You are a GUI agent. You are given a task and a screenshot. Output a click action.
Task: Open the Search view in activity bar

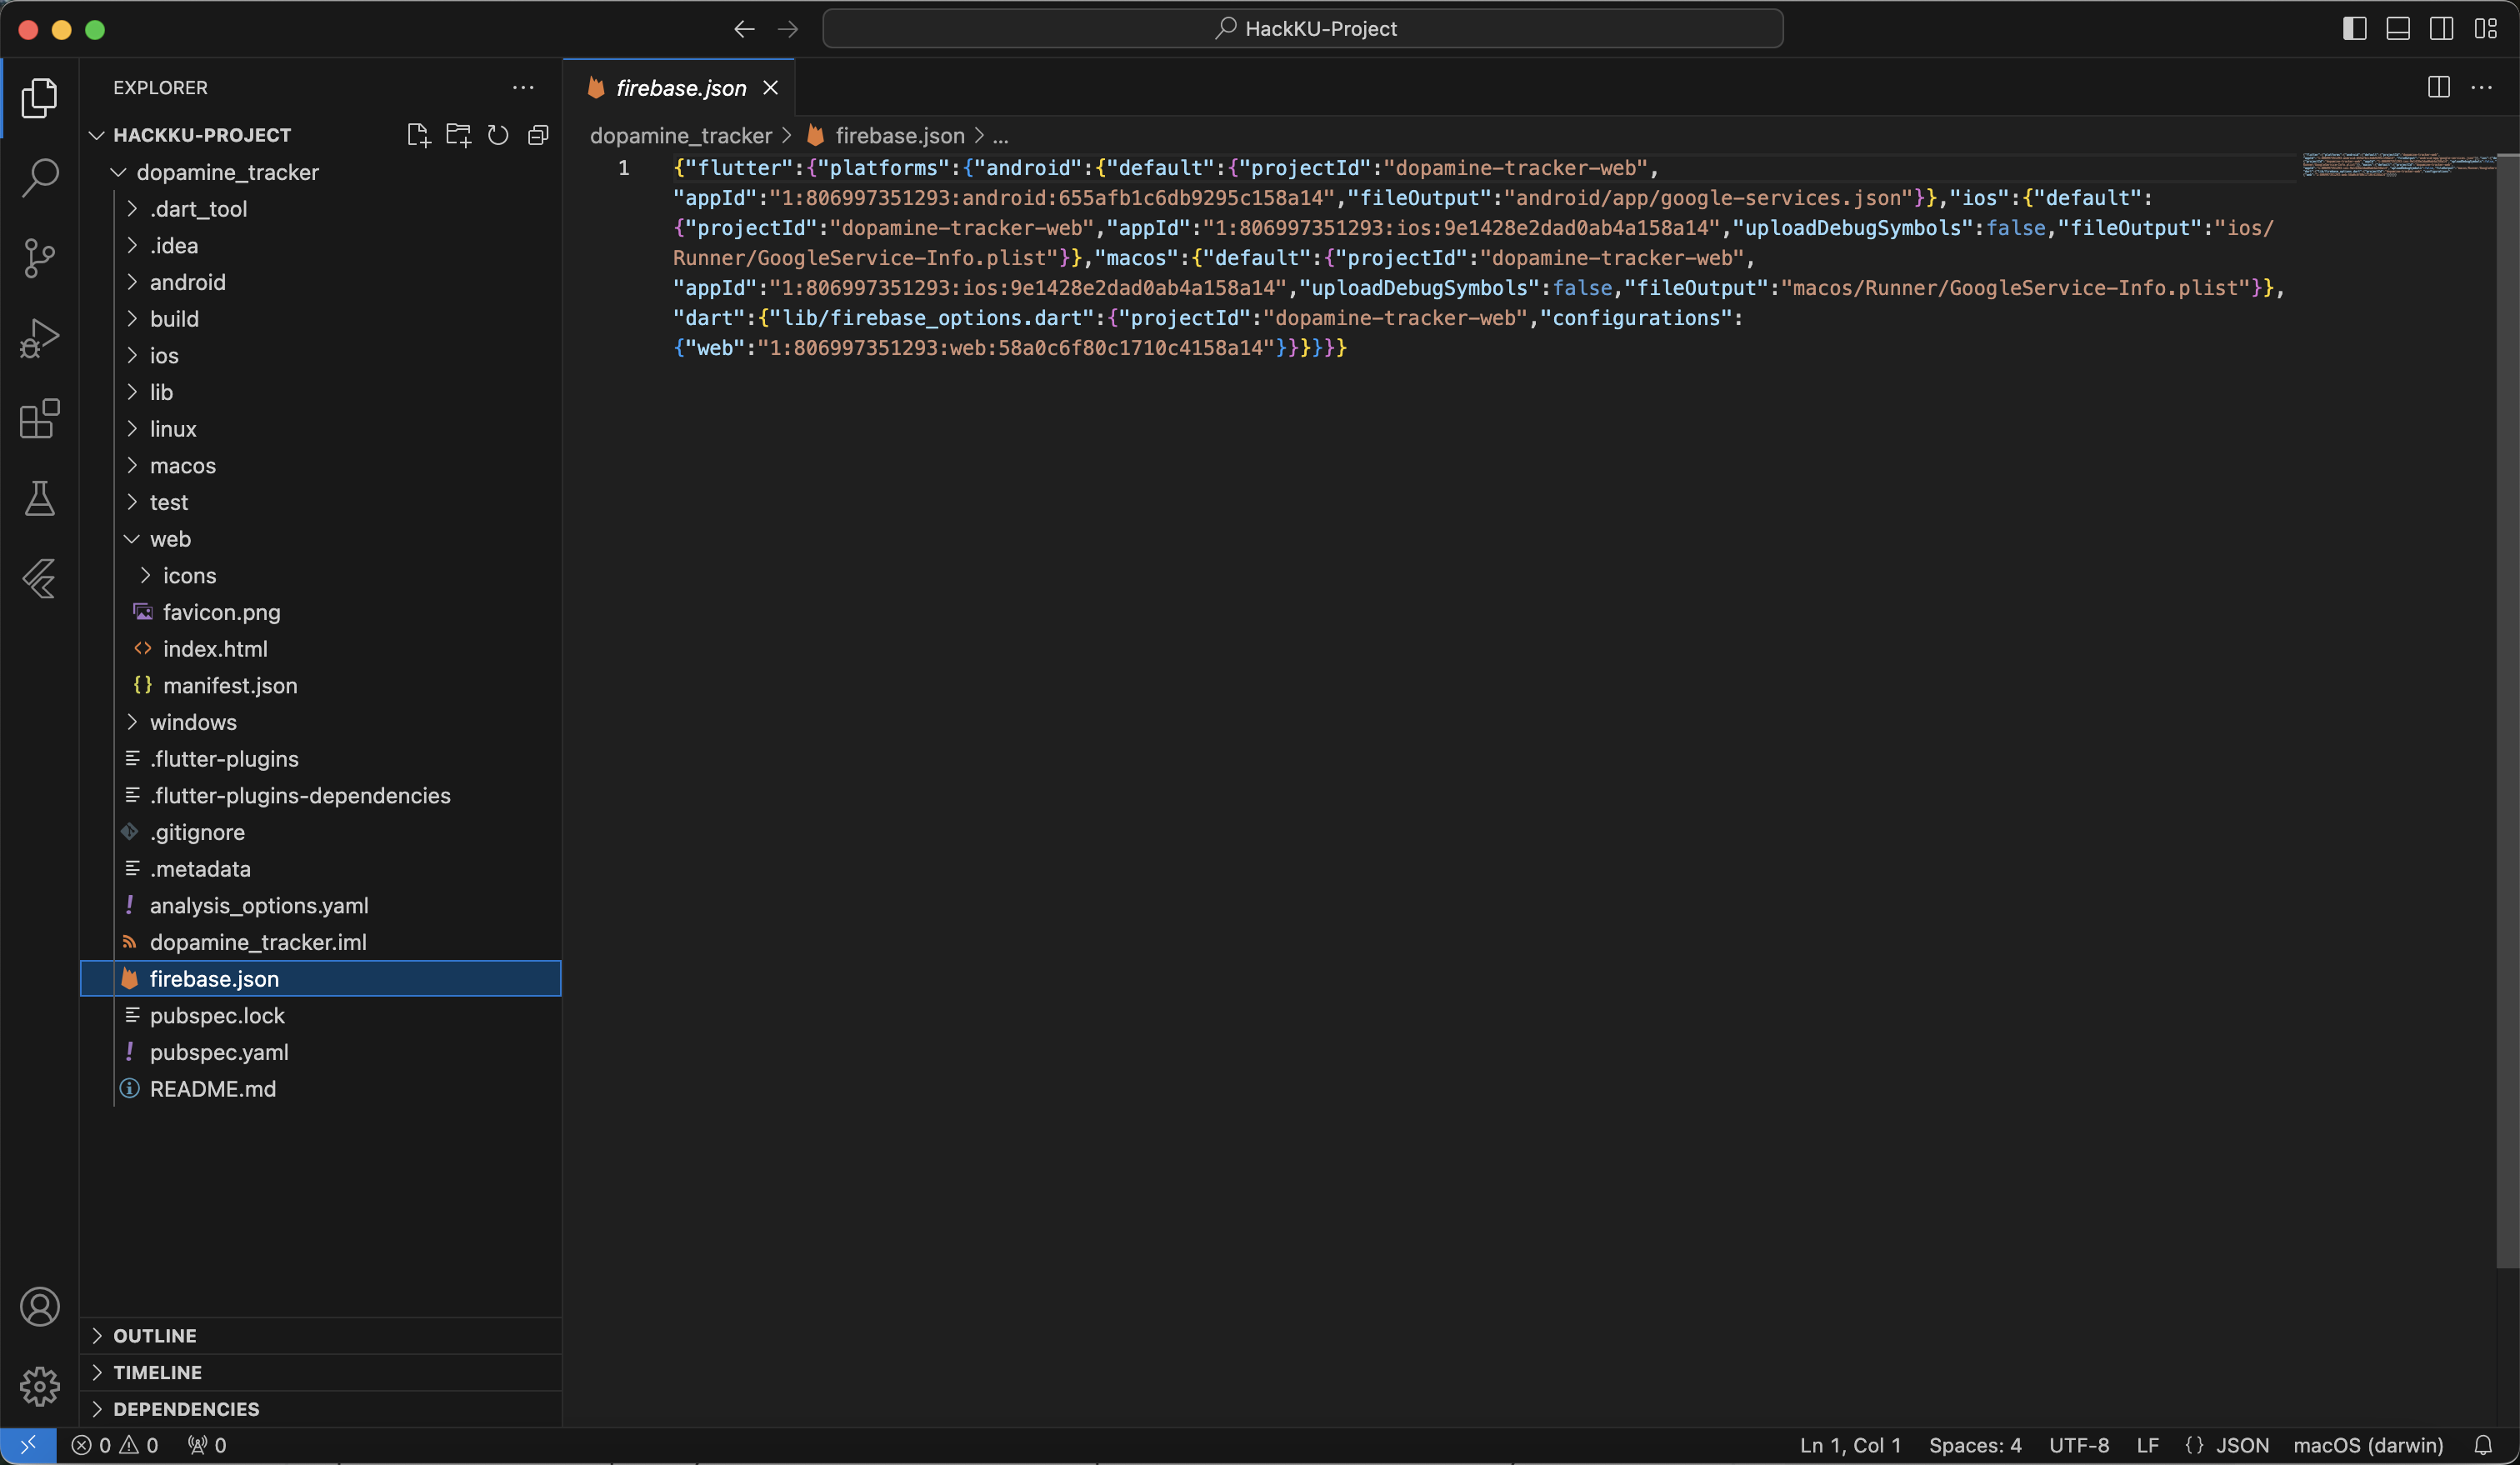[40, 178]
